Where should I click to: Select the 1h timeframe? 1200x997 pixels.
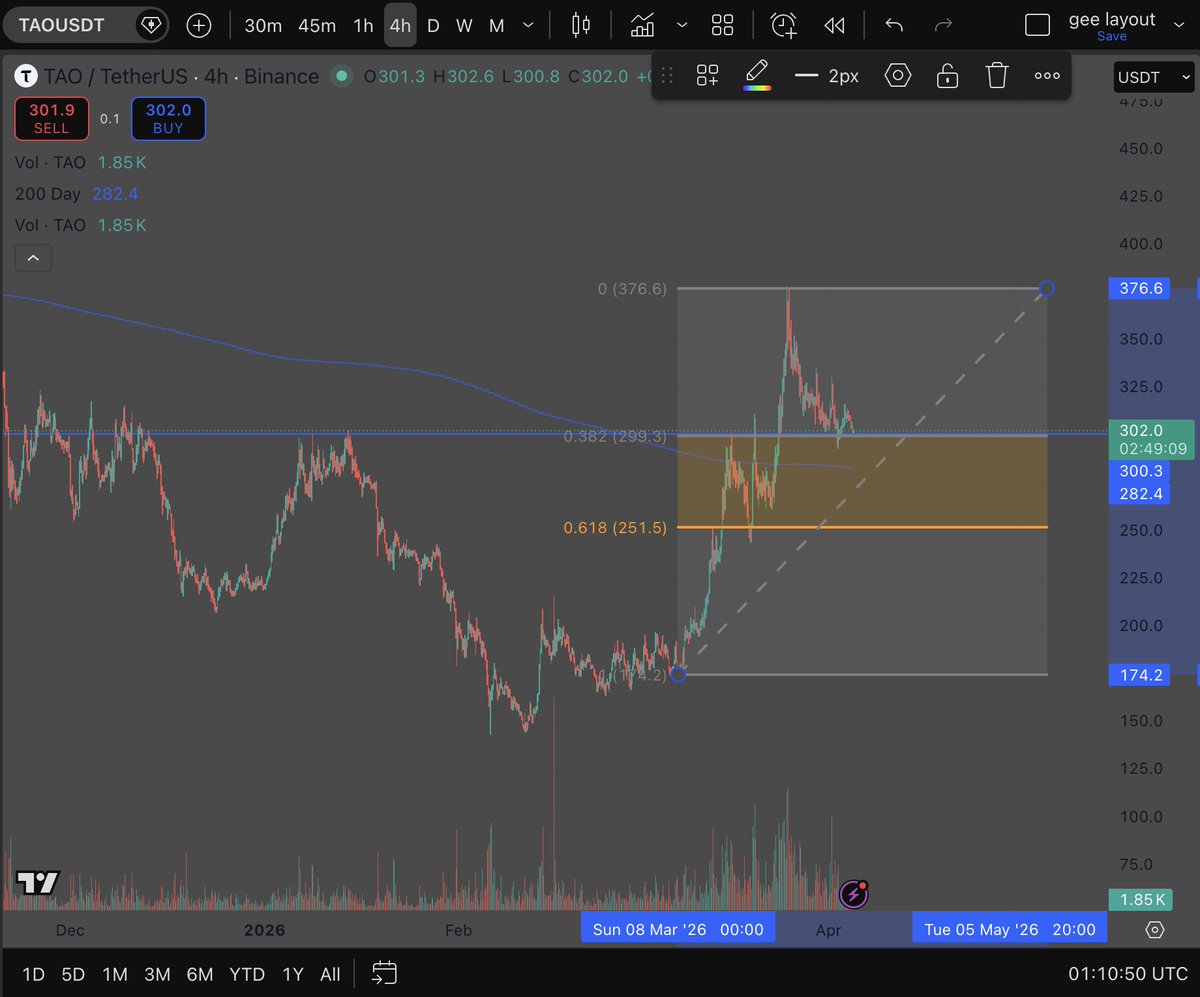[x=363, y=26]
